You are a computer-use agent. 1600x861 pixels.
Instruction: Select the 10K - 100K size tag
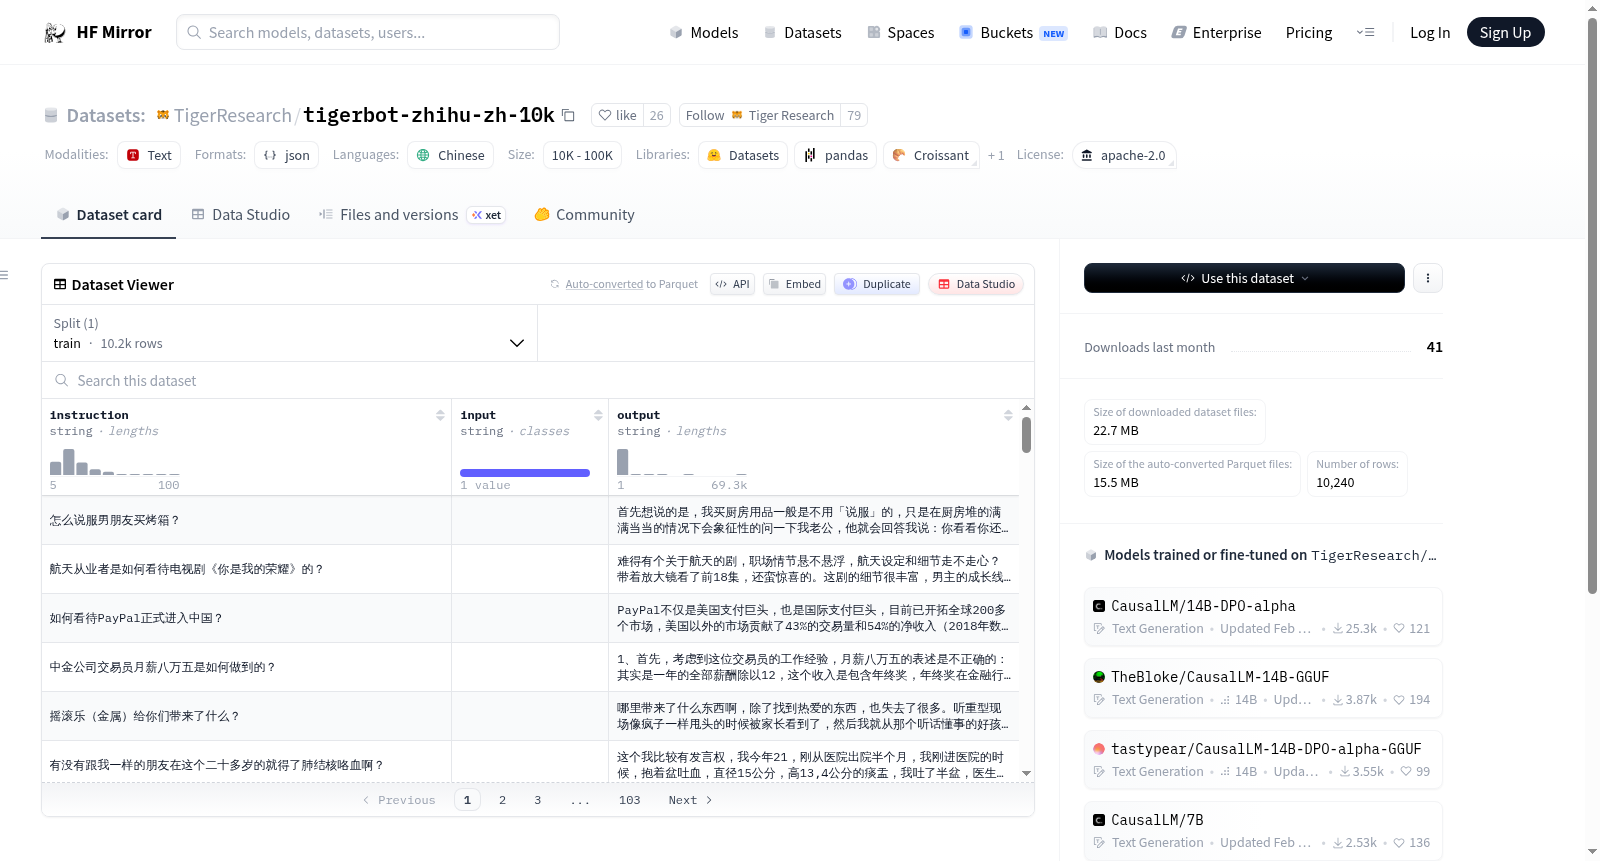pyautogui.click(x=582, y=155)
